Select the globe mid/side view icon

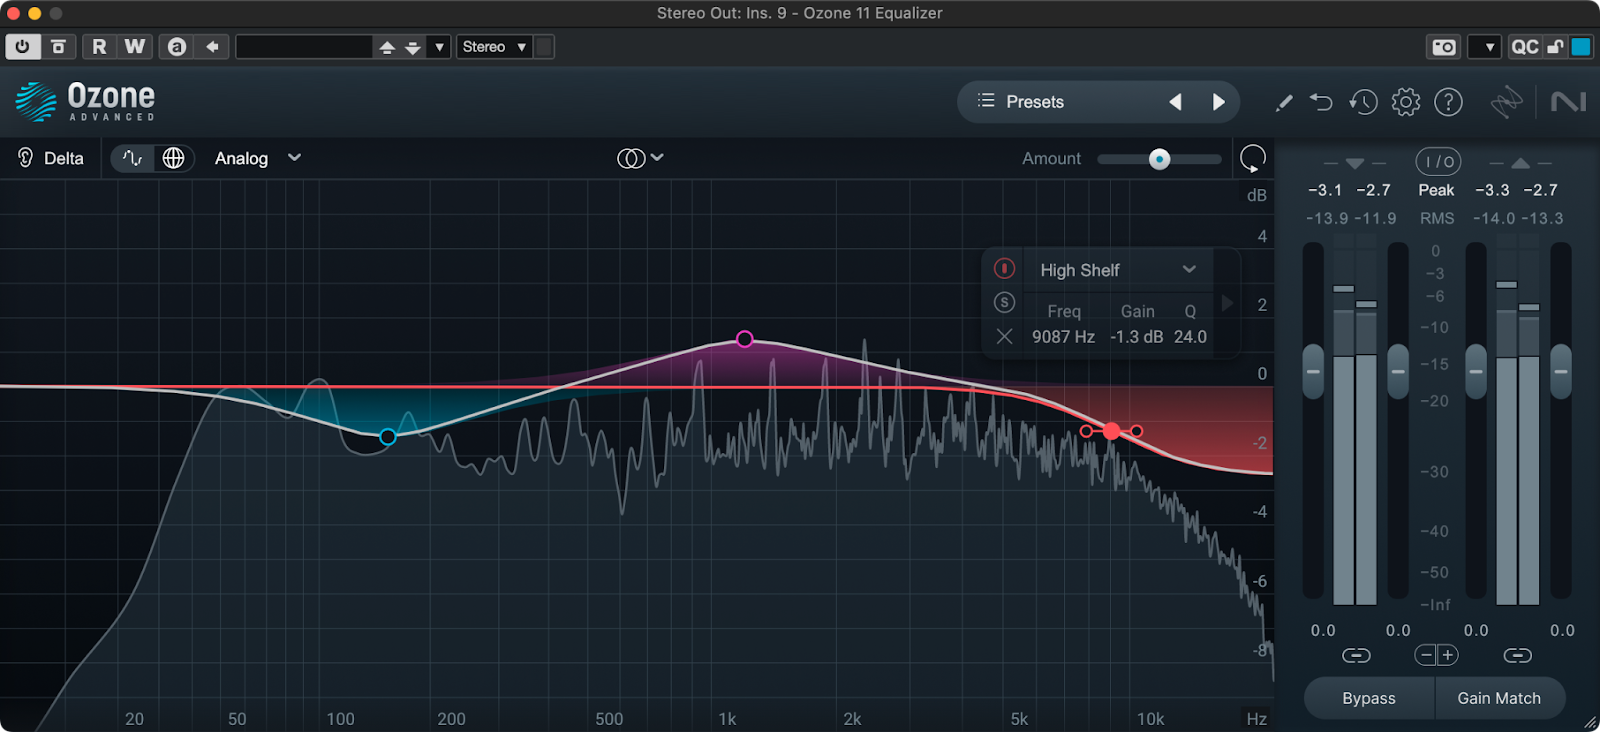tap(173, 158)
